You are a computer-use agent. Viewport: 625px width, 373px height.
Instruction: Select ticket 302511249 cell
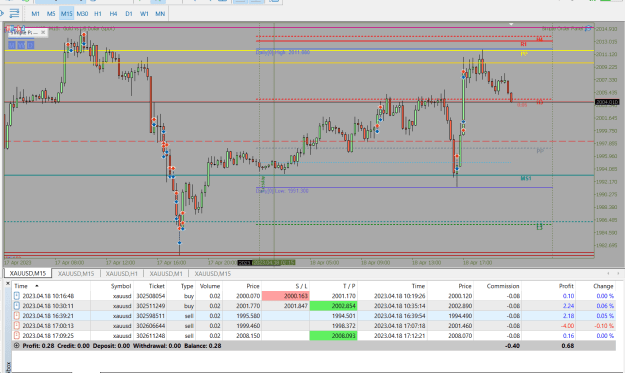click(x=150, y=306)
